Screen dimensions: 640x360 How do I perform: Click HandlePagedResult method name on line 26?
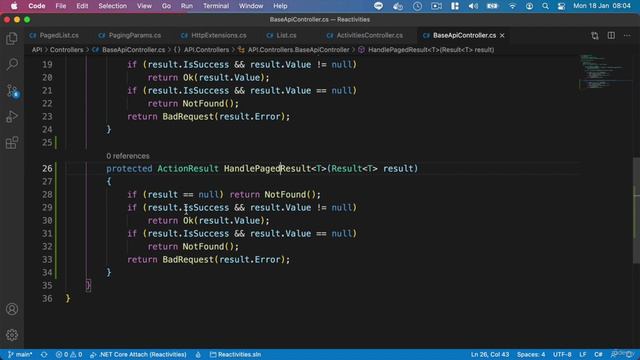(267, 169)
